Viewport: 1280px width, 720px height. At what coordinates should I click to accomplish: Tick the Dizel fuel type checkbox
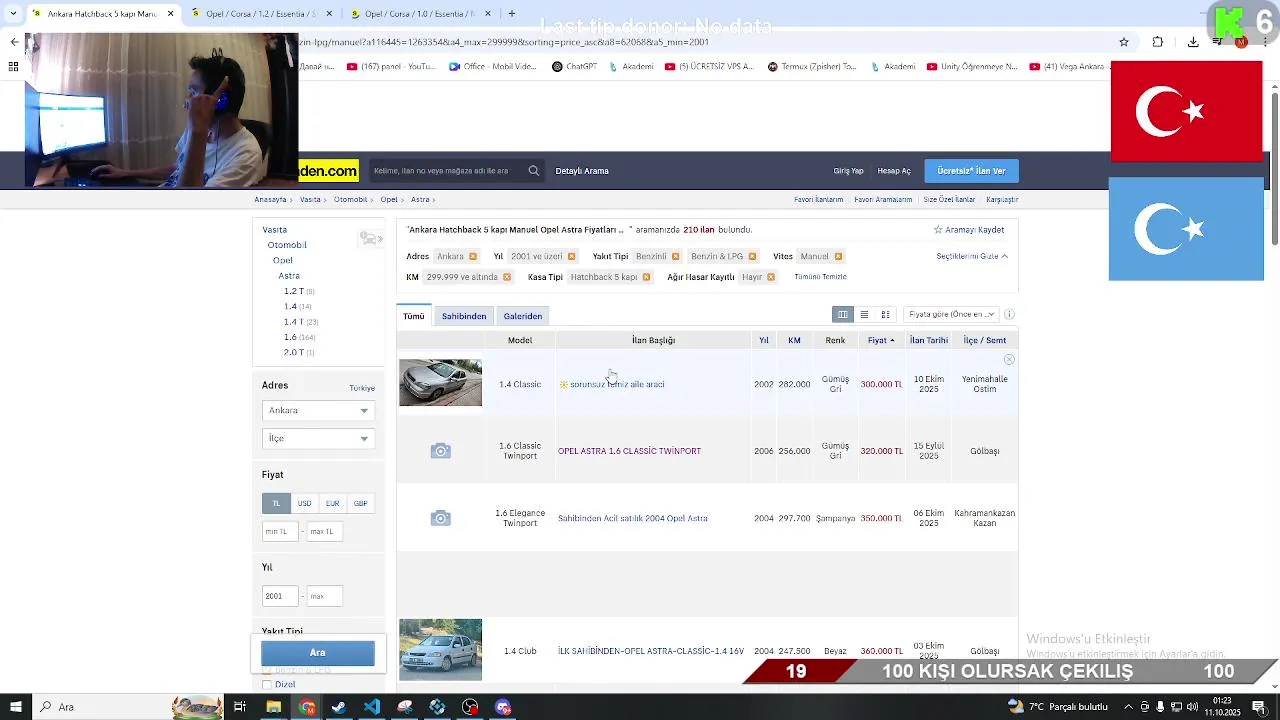[x=266, y=685]
